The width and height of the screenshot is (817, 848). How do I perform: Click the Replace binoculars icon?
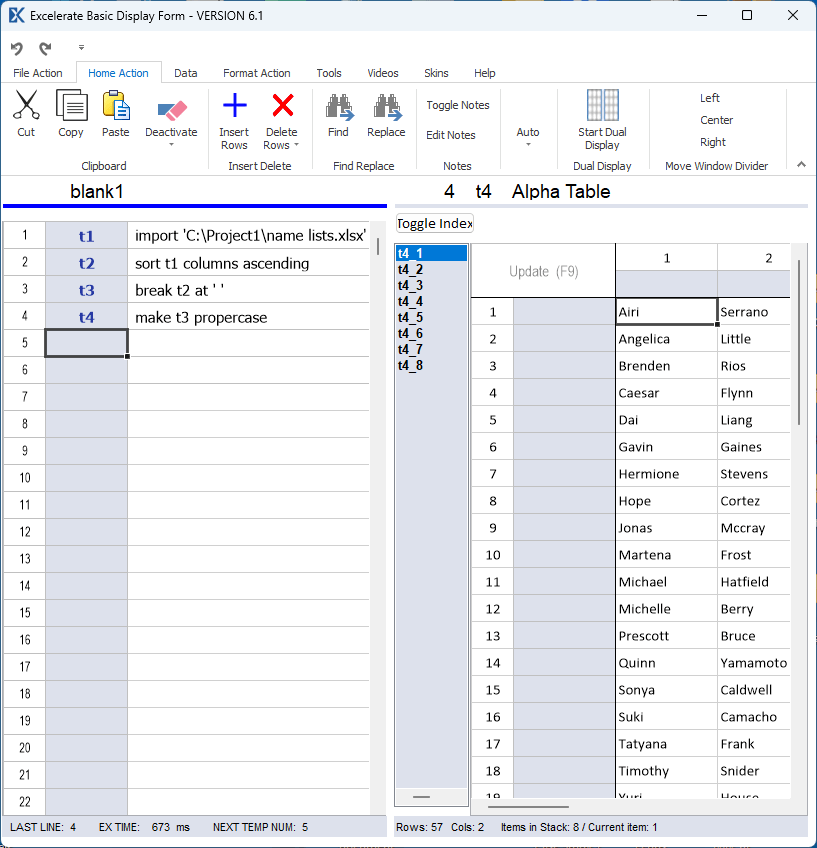pyautogui.click(x=386, y=106)
